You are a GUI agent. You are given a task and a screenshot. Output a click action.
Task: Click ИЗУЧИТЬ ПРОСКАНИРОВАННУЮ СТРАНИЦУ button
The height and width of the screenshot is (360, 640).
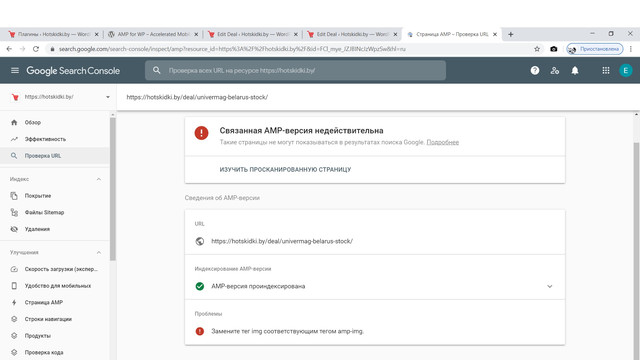coord(285,169)
